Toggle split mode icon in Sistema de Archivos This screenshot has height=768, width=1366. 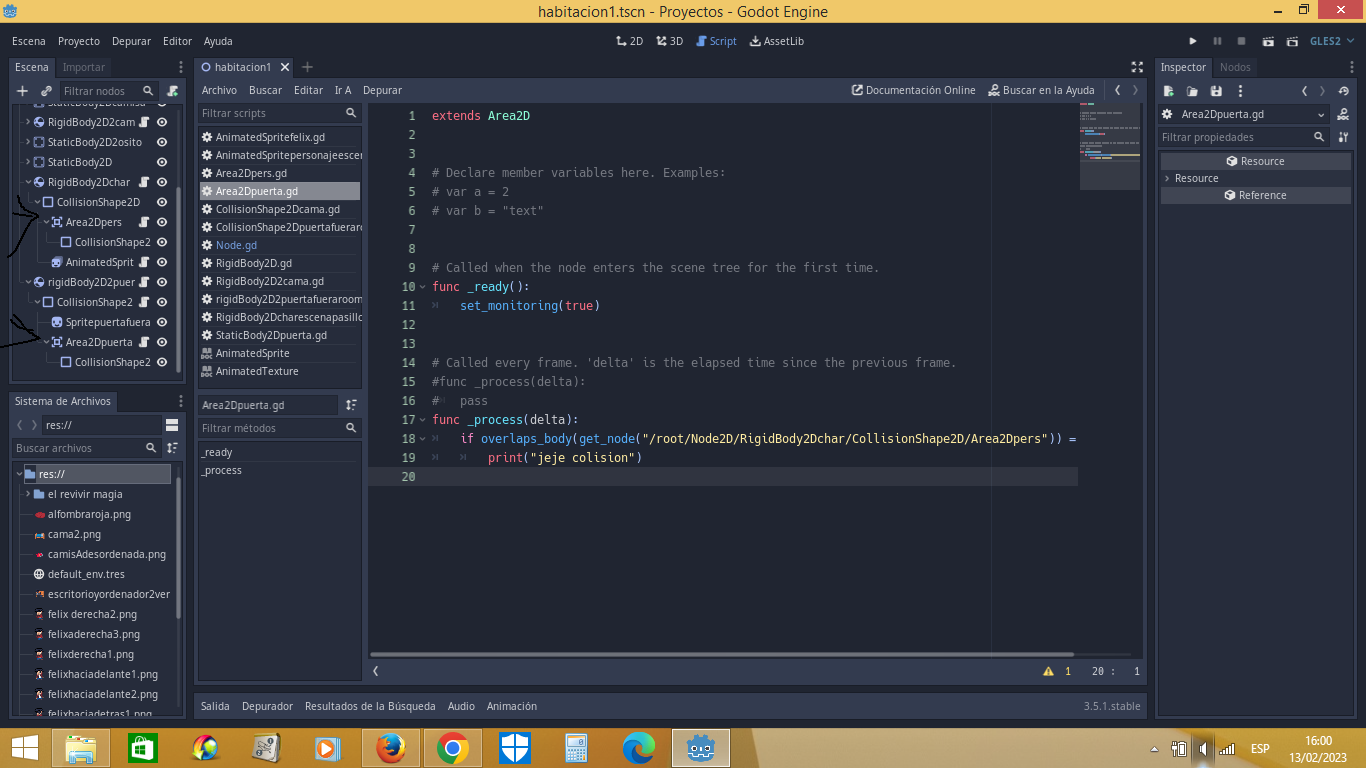coord(172,425)
